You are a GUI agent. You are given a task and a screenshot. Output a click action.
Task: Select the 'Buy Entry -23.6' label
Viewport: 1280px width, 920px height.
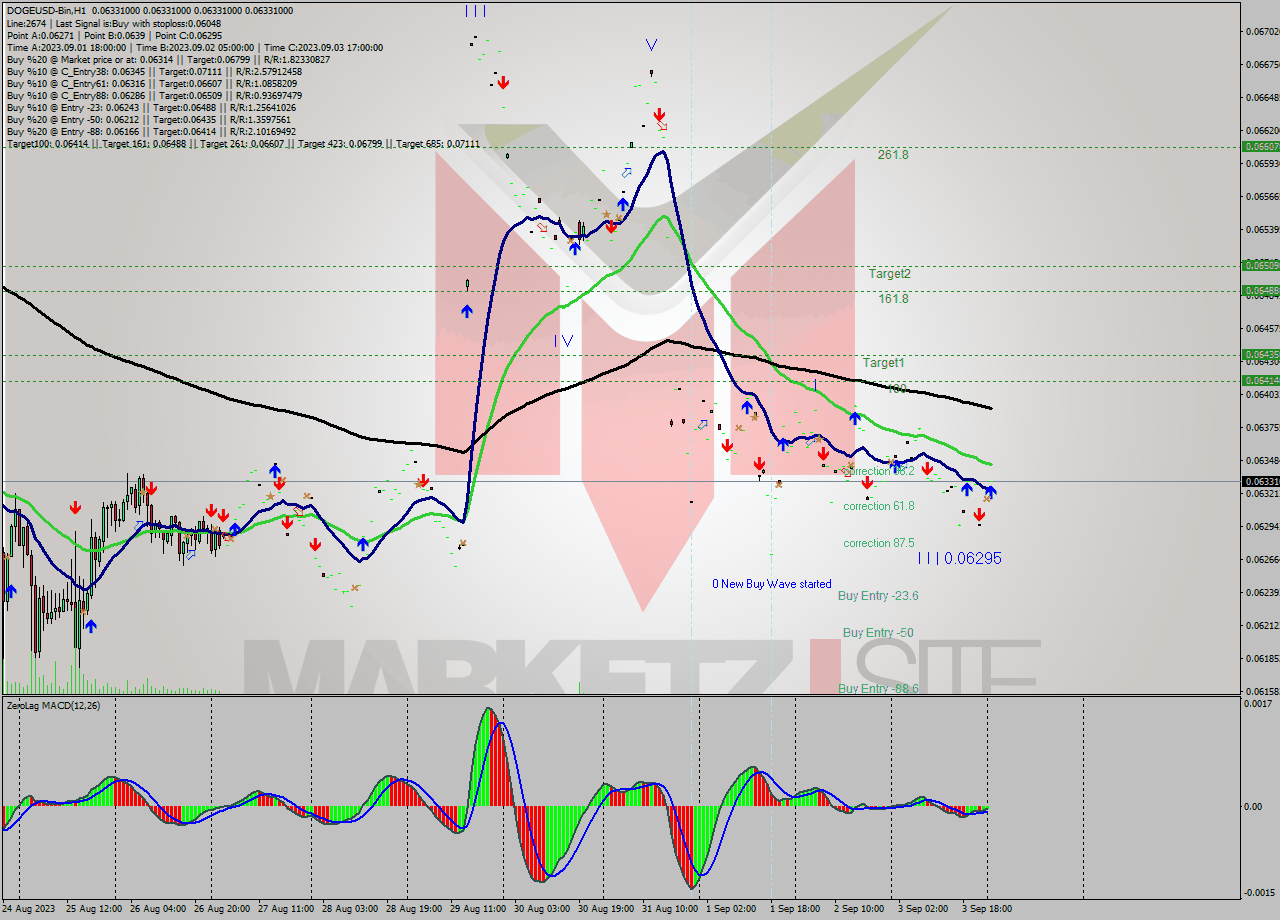tap(878, 596)
